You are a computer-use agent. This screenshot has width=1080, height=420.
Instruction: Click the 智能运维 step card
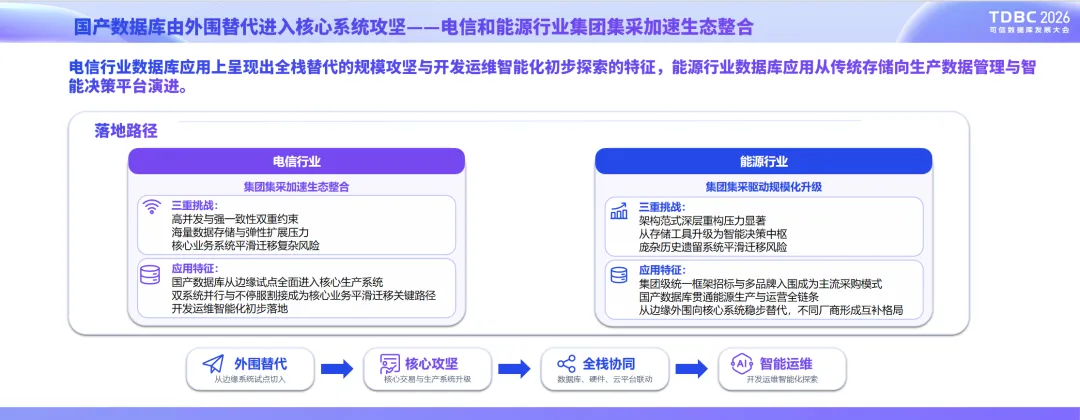point(782,369)
